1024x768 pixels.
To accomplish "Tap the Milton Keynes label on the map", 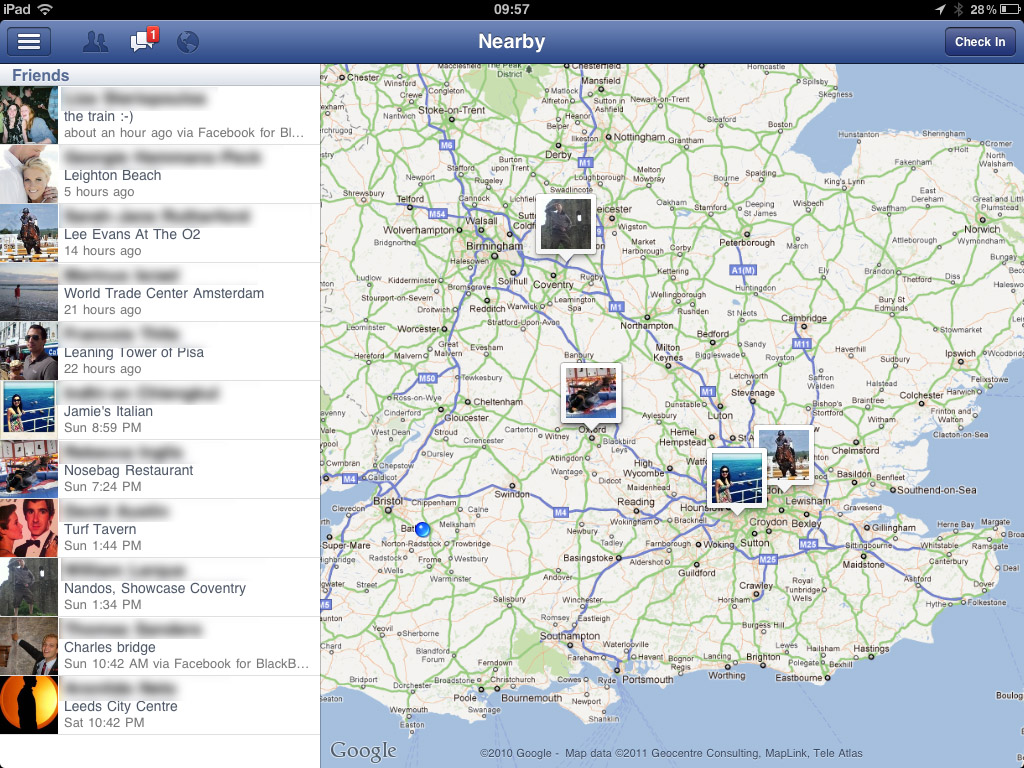I will point(668,353).
